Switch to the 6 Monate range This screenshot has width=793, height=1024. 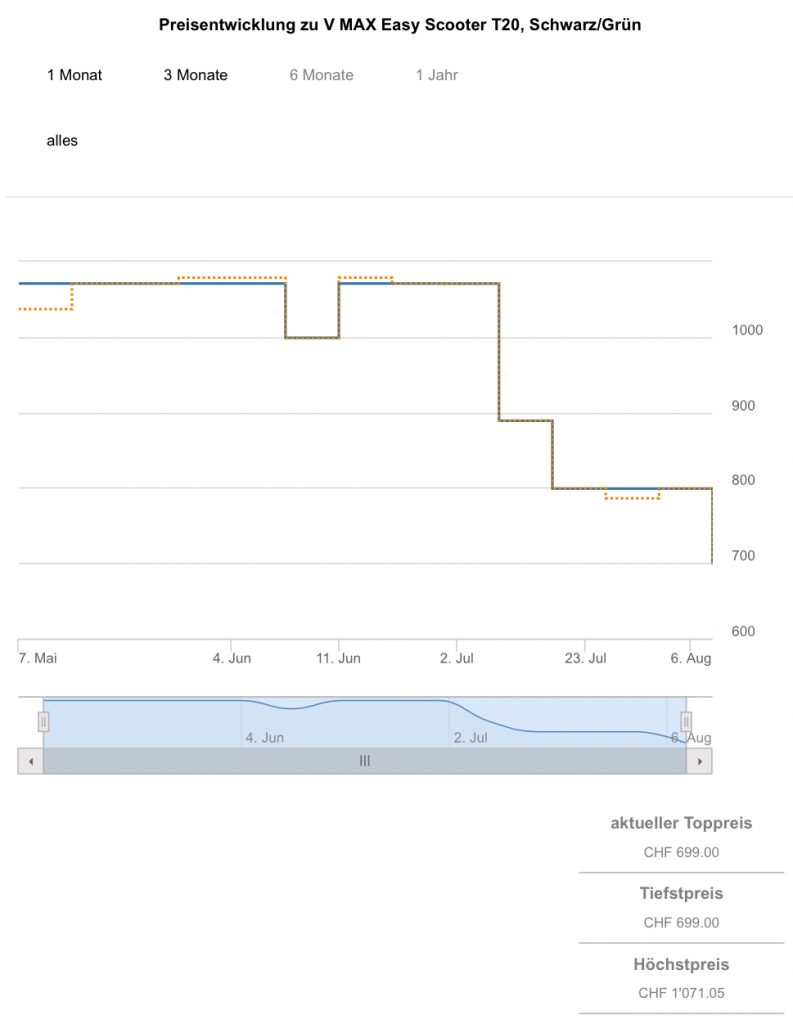point(321,75)
